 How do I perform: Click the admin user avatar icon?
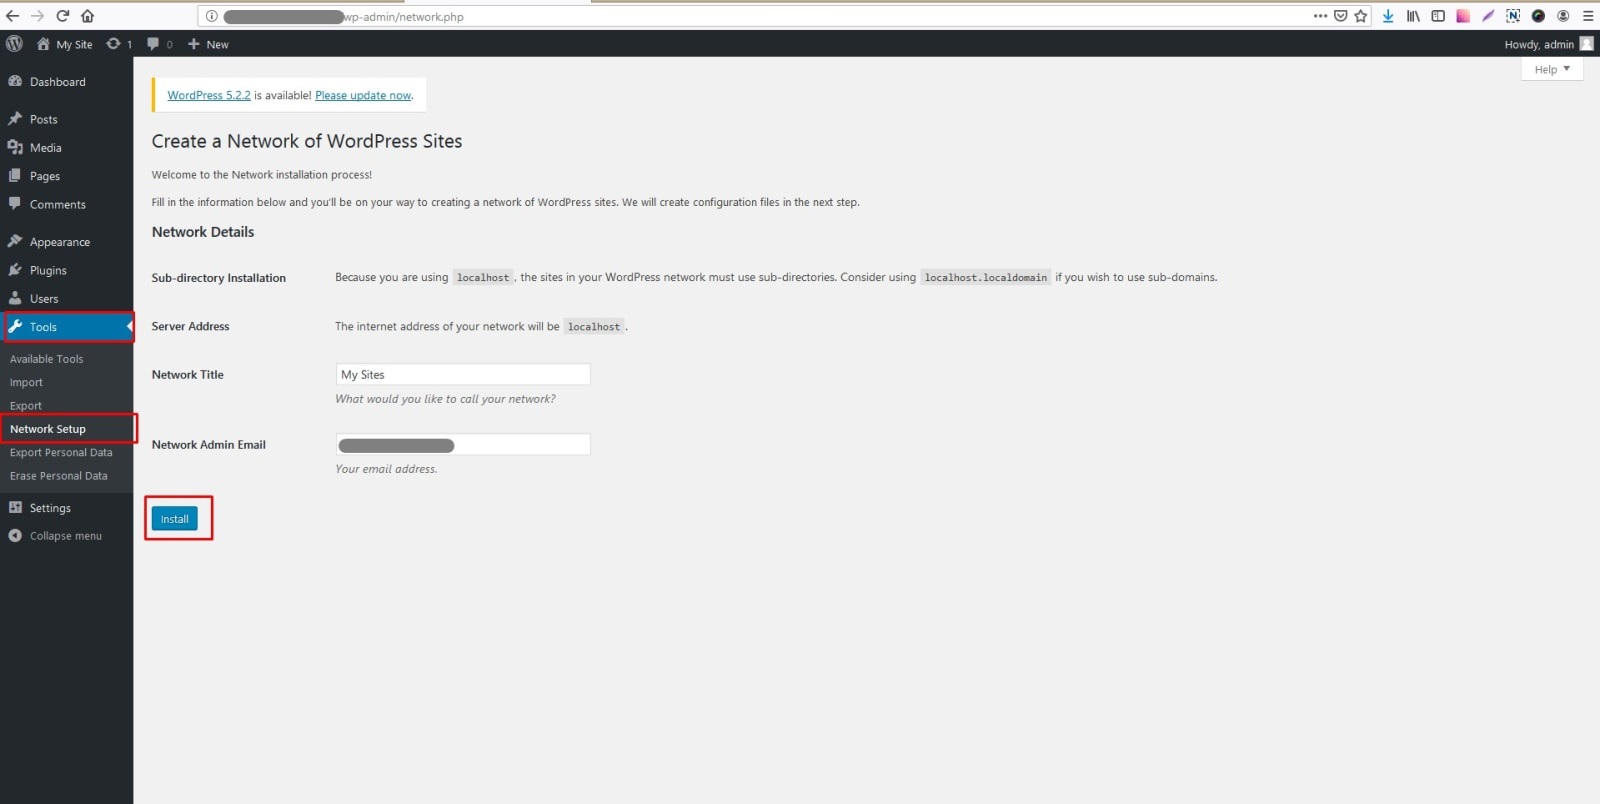click(x=1586, y=44)
